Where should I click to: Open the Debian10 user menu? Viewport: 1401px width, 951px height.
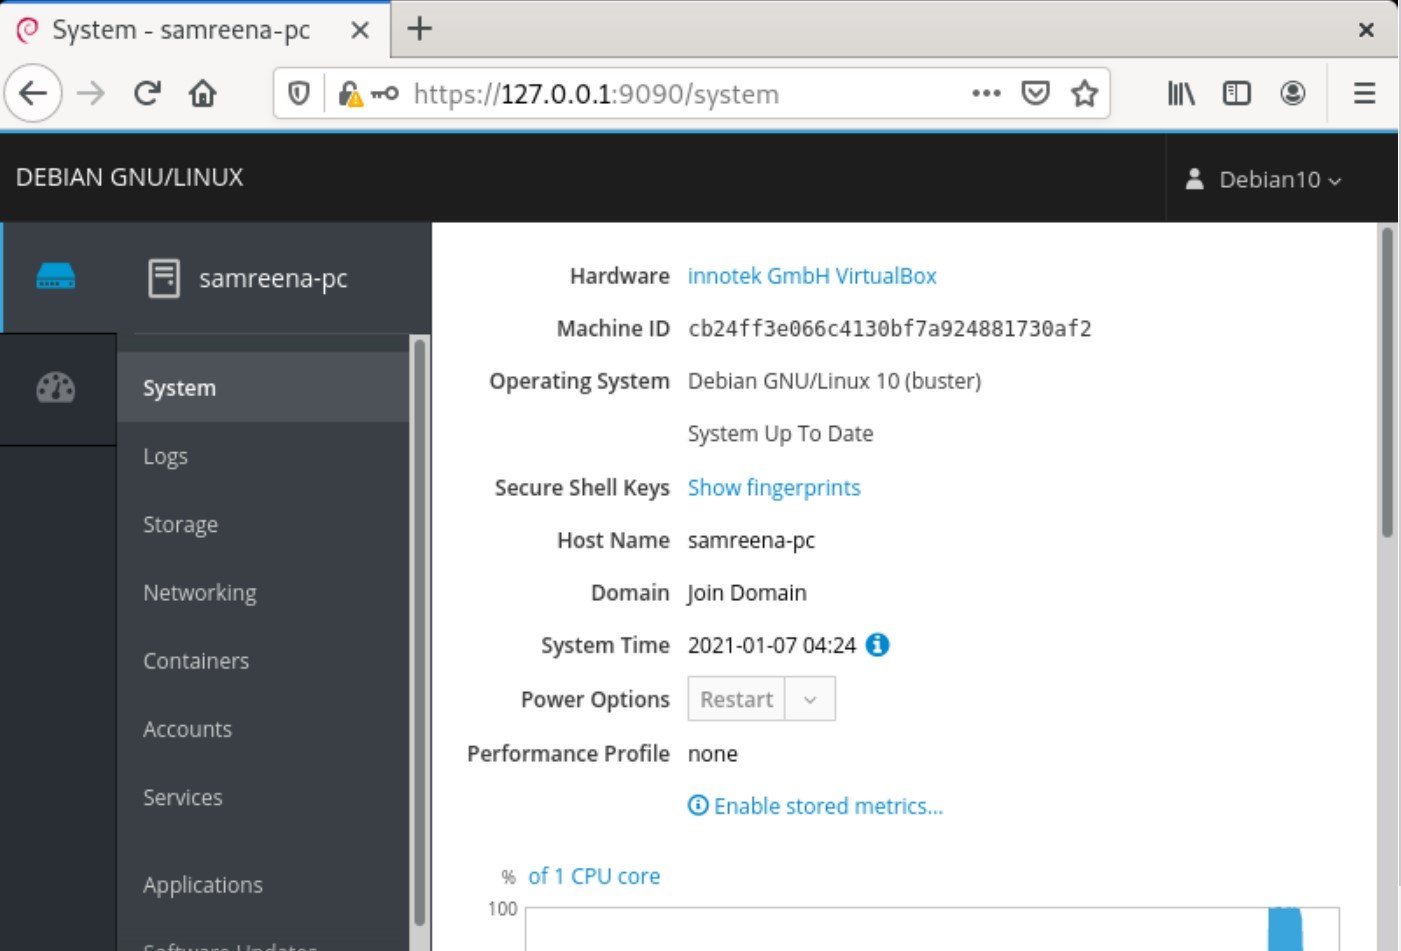click(x=1265, y=180)
